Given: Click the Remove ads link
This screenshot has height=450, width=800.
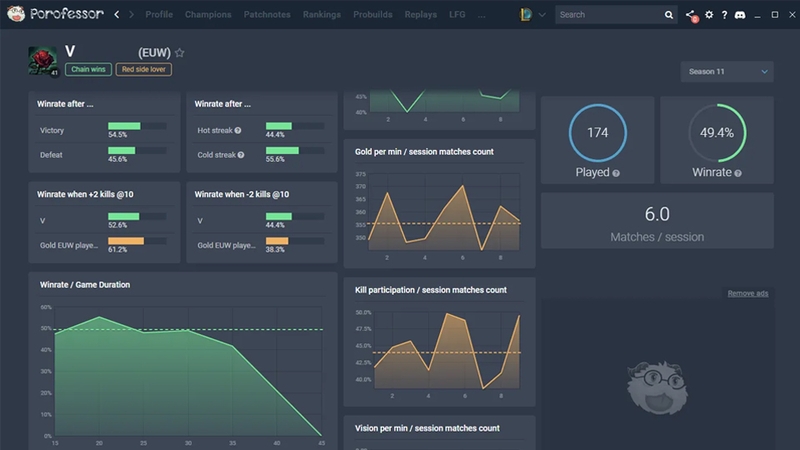Looking at the screenshot, I should pyautogui.click(x=747, y=293).
